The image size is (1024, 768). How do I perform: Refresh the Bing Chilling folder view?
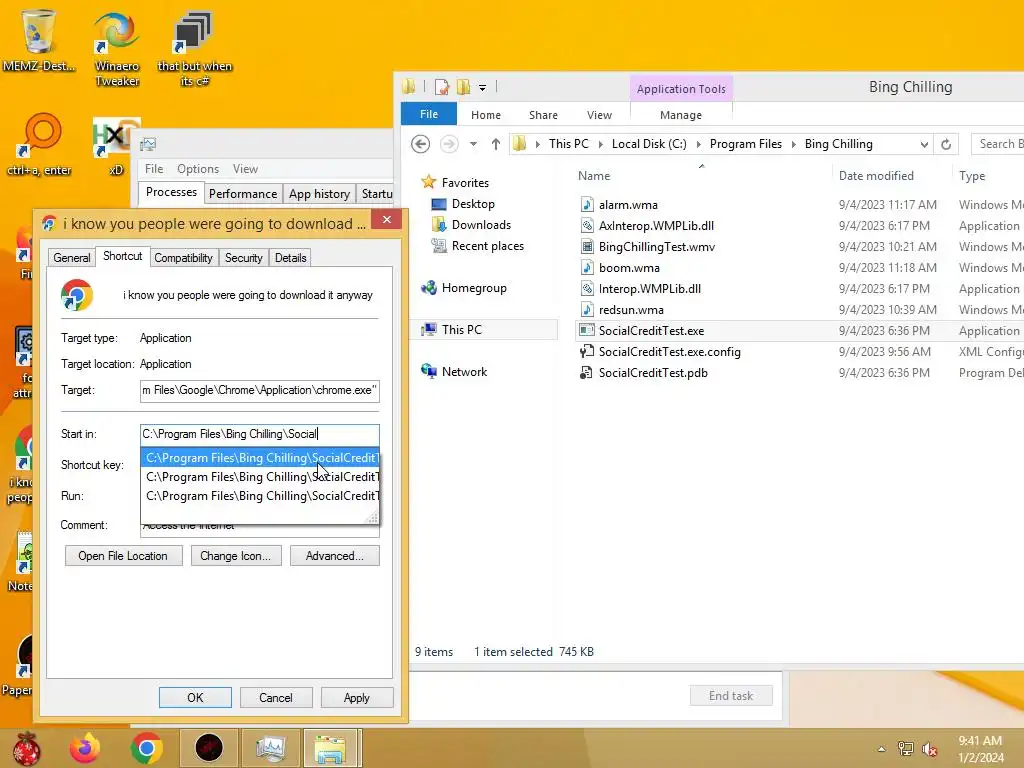(x=946, y=144)
